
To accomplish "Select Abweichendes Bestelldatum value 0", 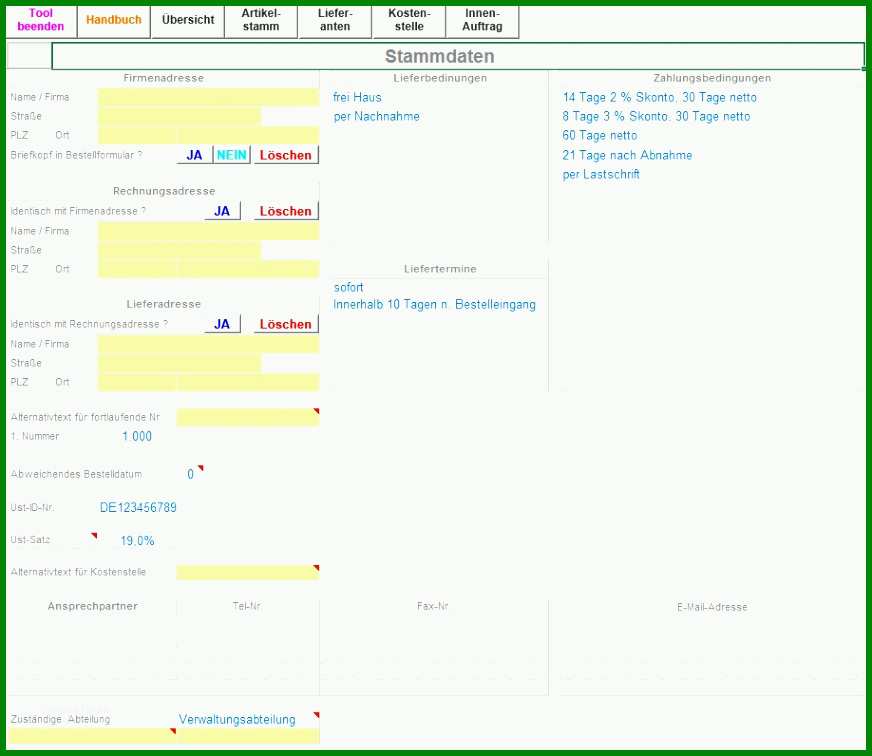I will 190,475.
